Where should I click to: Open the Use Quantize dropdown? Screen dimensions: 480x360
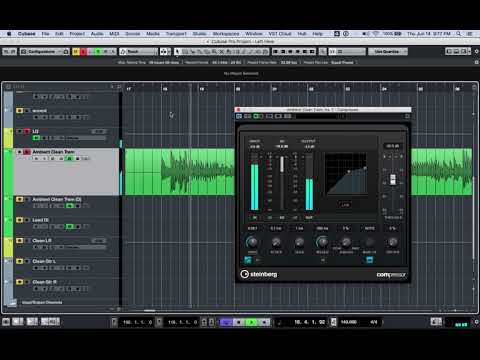click(388, 52)
